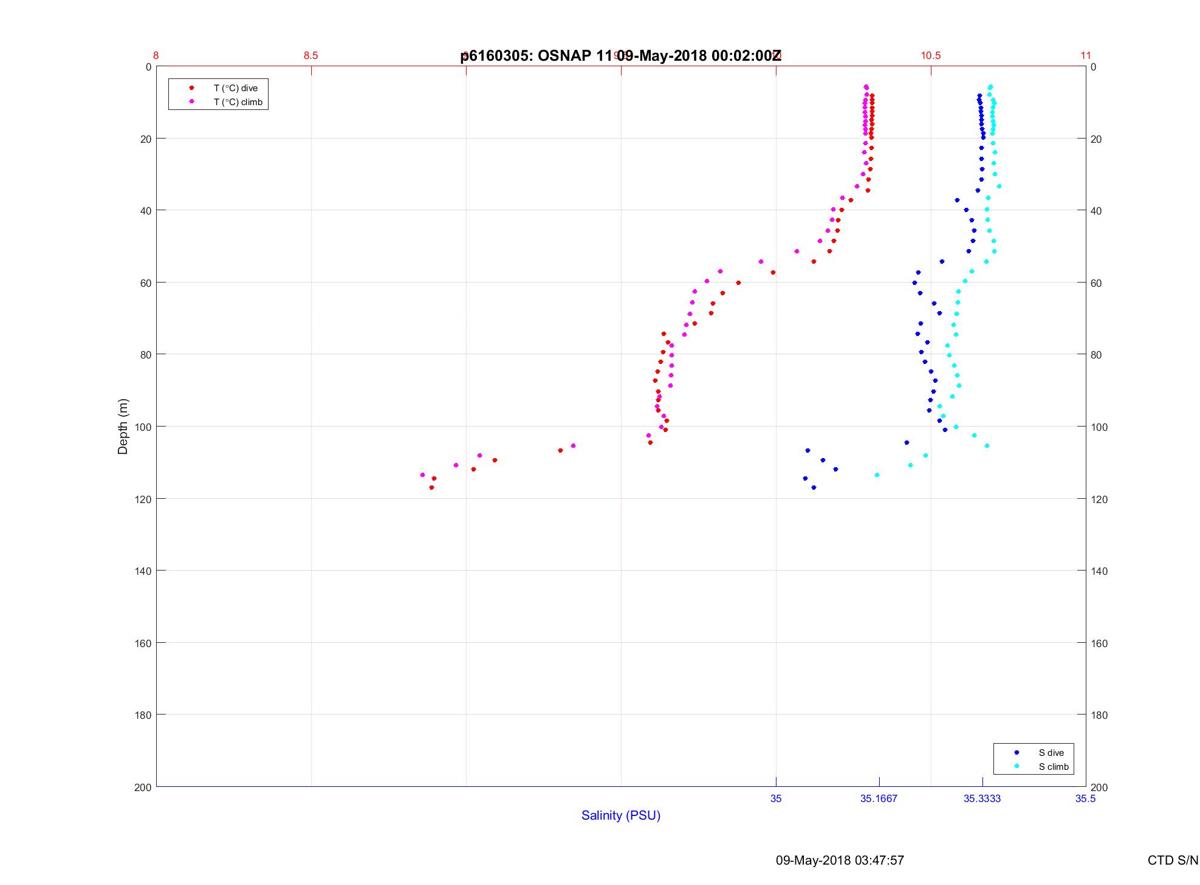Image resolution: width=1200 pixels, height=885 pixels.
Task: Click left depth axis tick "100"
Action: [x=142, y=427]
